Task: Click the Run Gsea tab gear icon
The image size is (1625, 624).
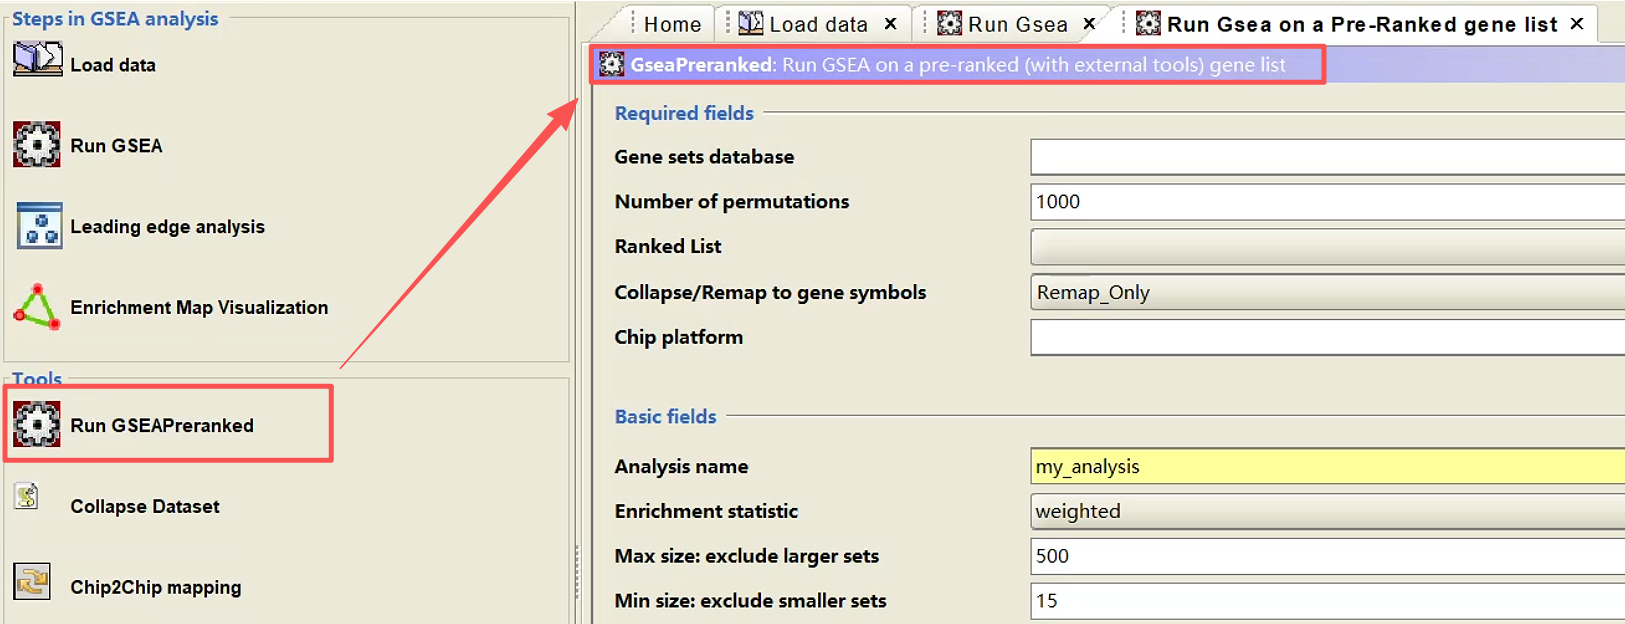Action: (950, 23)
